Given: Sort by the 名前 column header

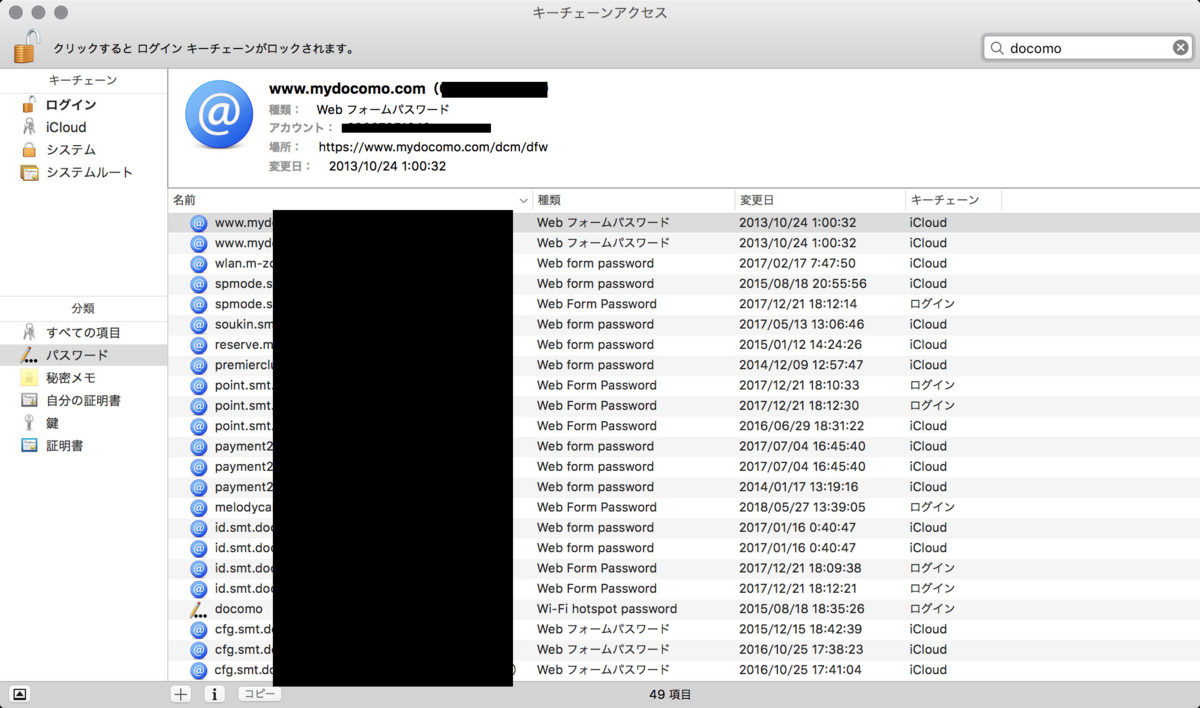Looking at the screenshot, I should pyautogui.click(x=350, y=200).
